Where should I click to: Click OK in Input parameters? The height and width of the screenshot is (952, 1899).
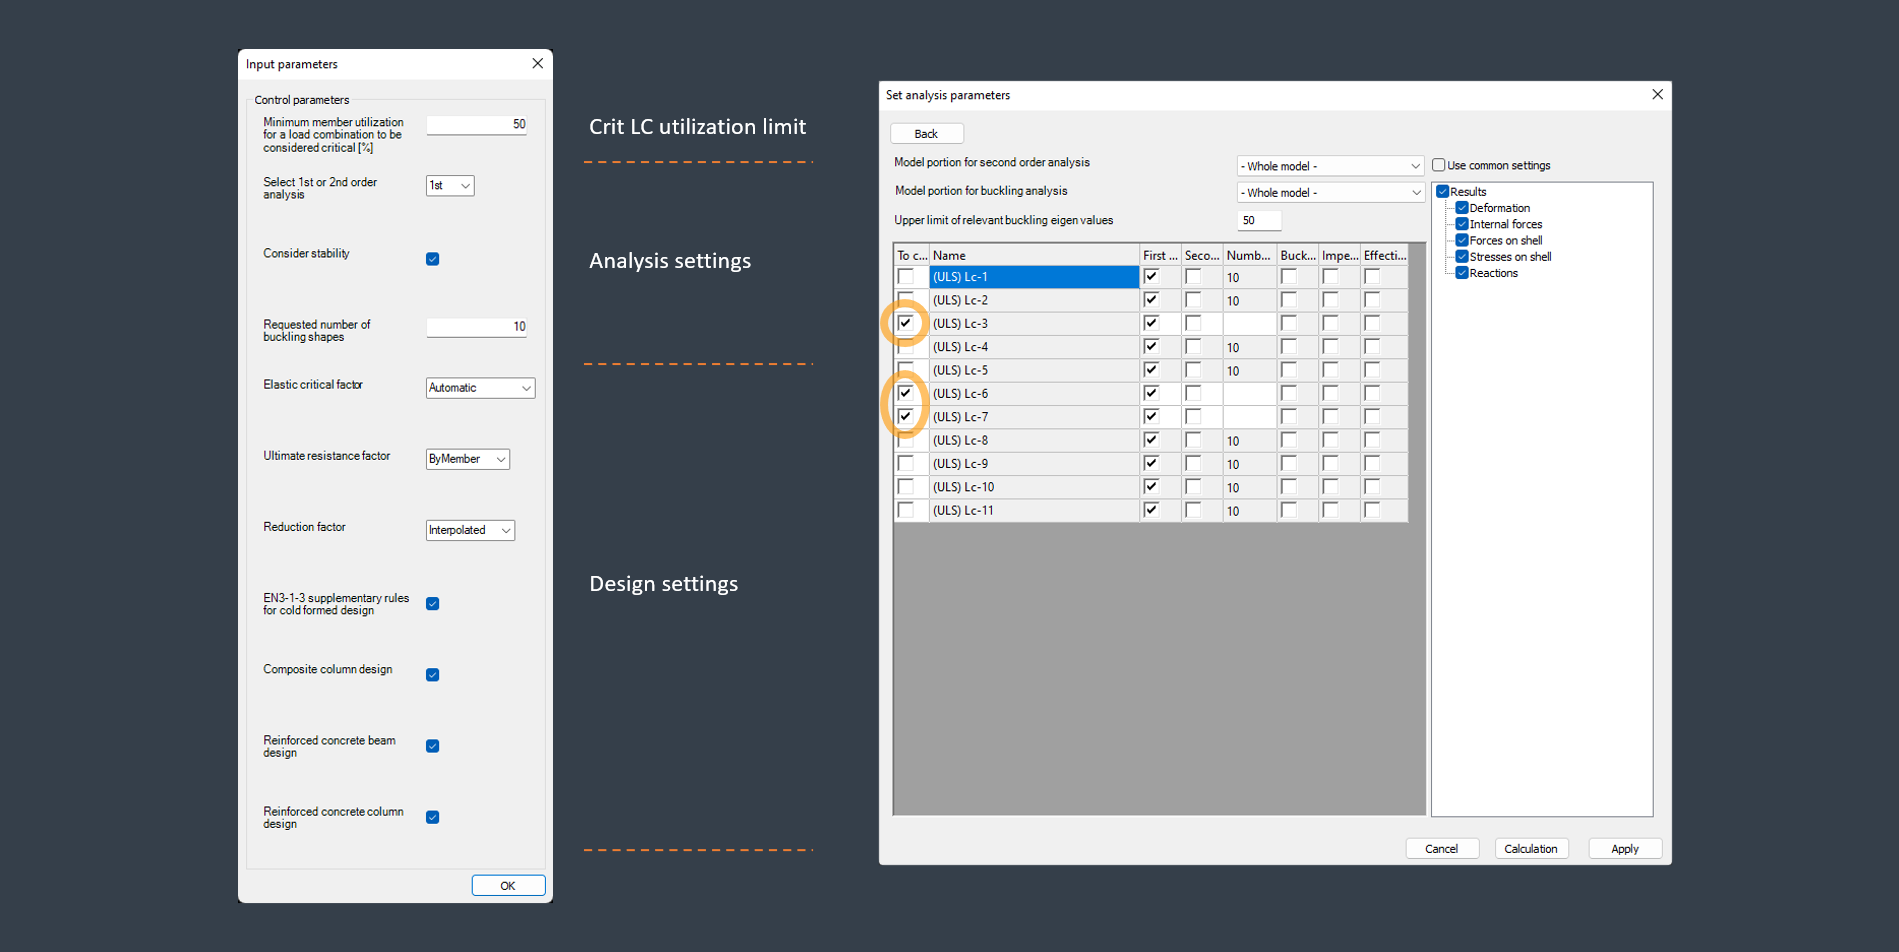(508, 886)
